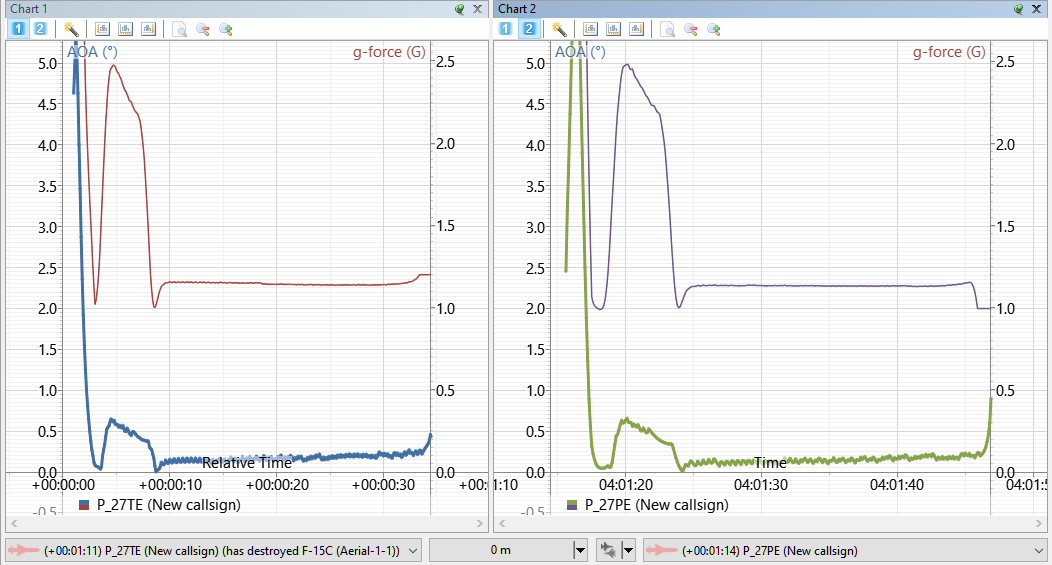
Task: Pin the Chart 1 panel
Action: click(x=460, y=9)
